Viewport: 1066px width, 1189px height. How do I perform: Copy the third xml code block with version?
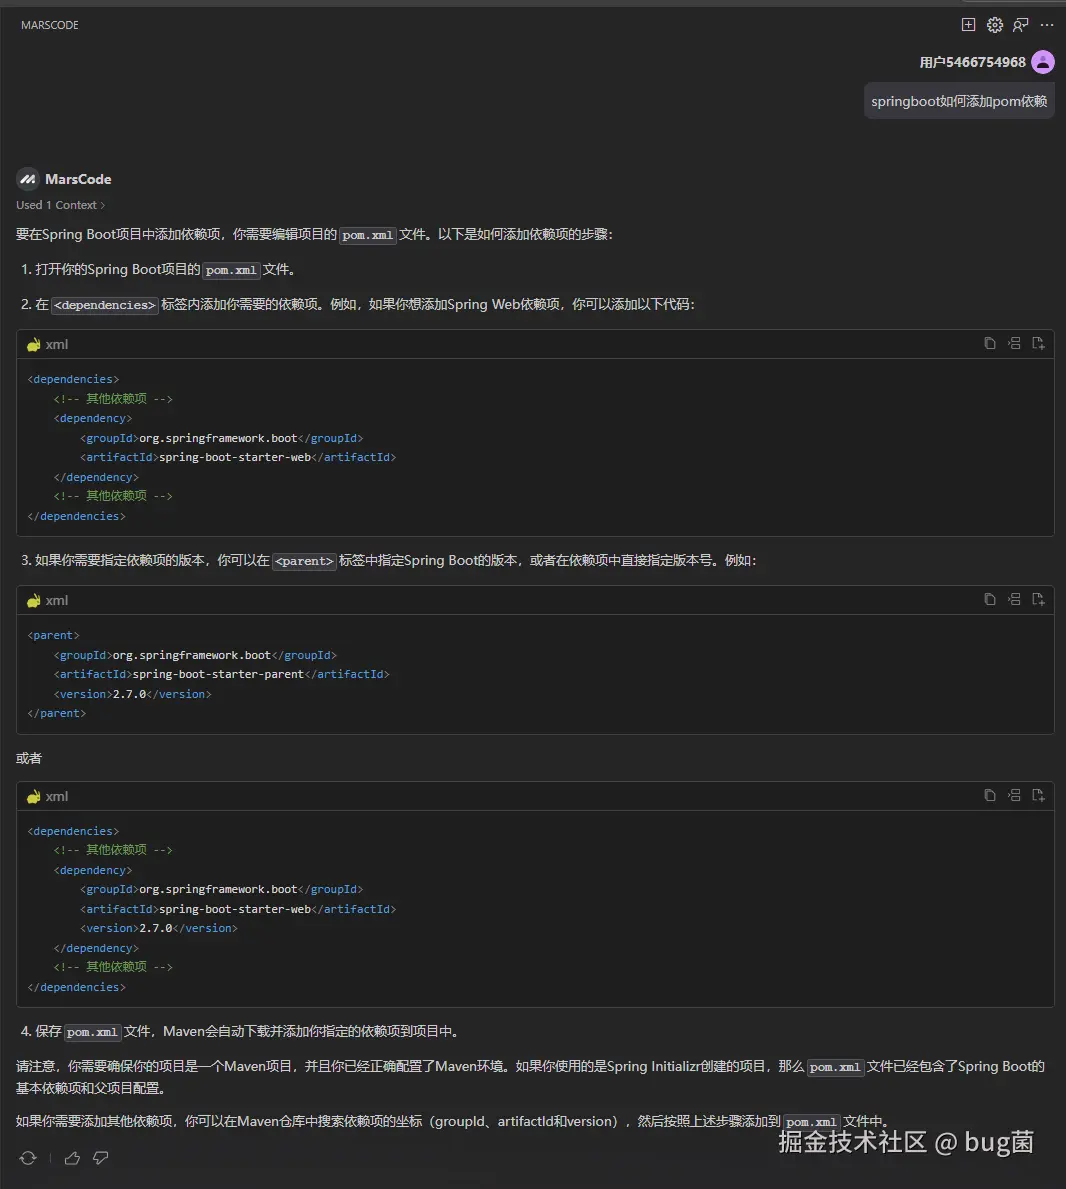989,795
